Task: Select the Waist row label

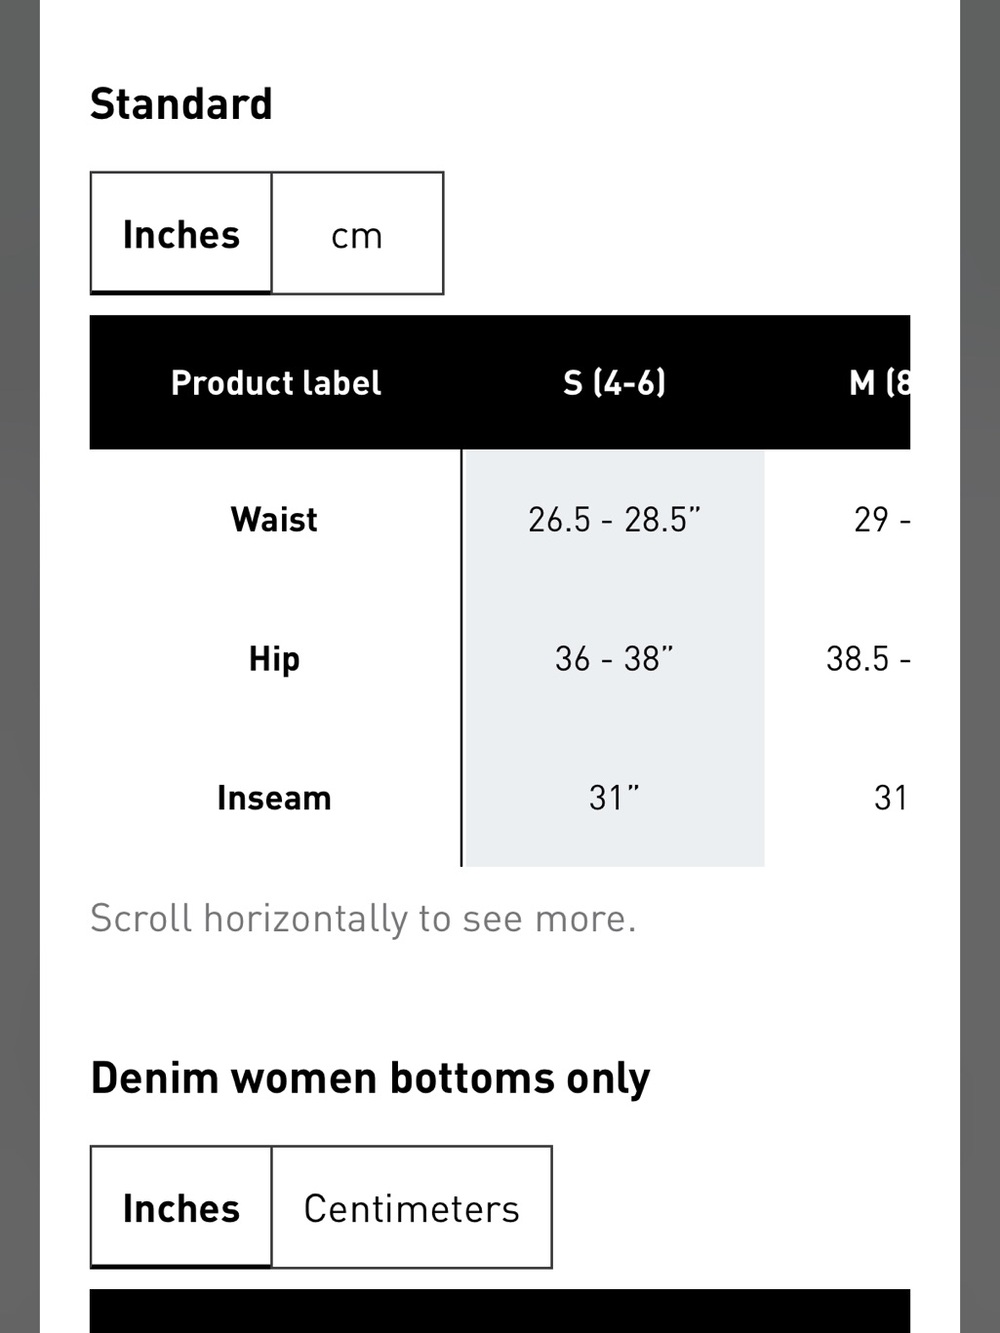Action: [274, 519]
